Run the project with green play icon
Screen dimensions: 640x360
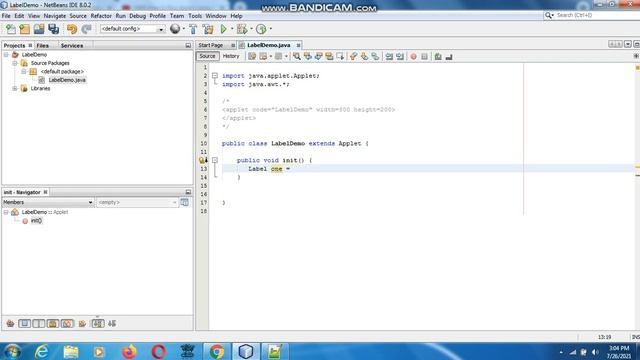(223, 29)
